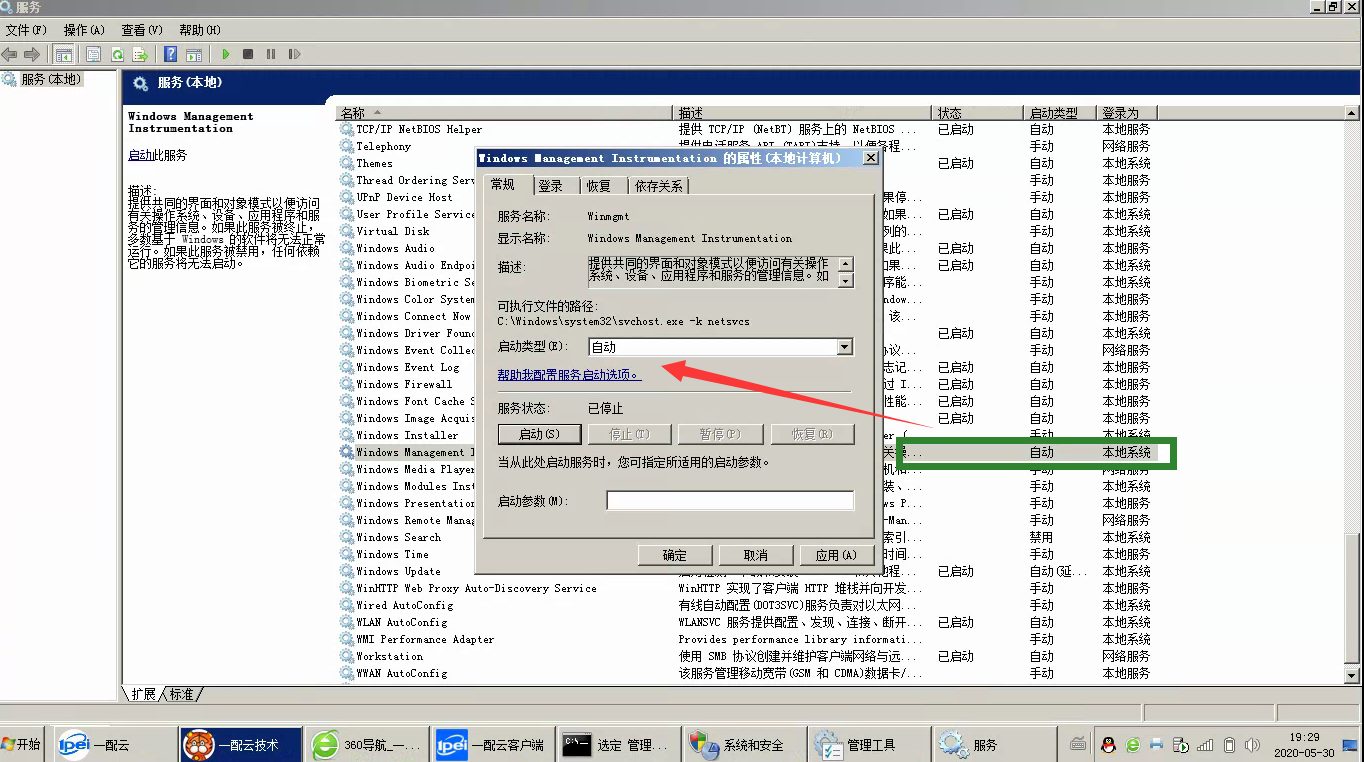The image size is (1364, 762).
Task: Switch to the 扩展 tab at bottom
Action: click(x=144, y=694)
